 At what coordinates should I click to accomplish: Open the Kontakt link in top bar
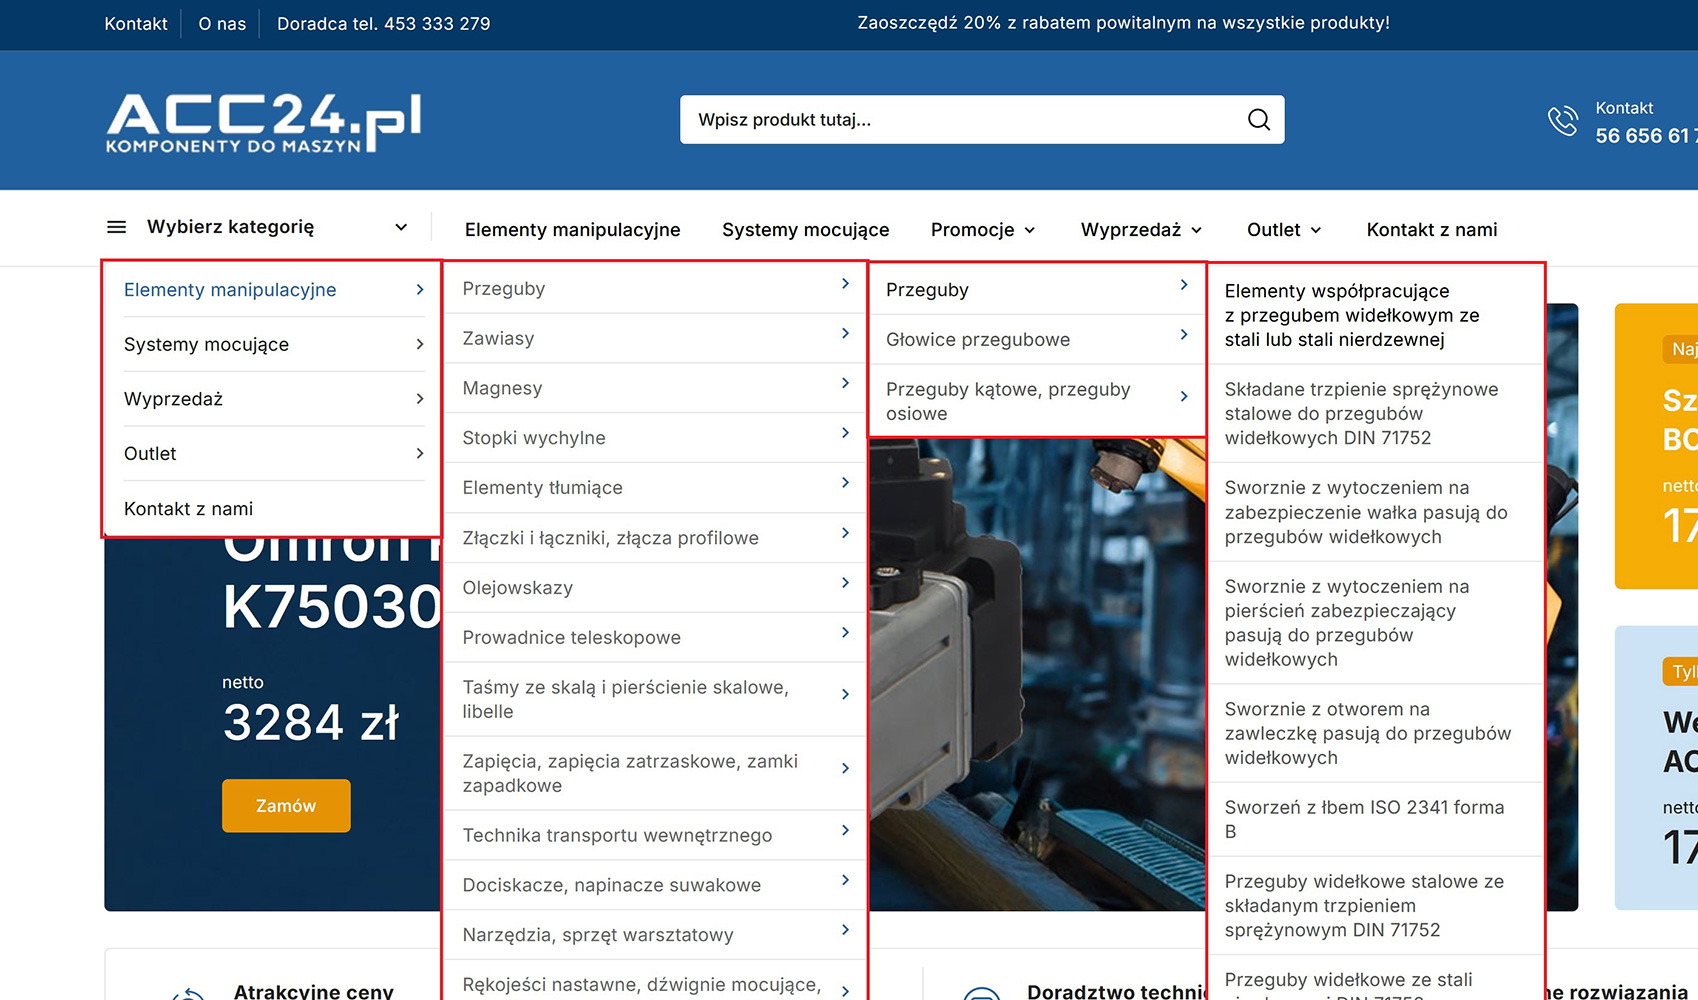coord(136,24)
